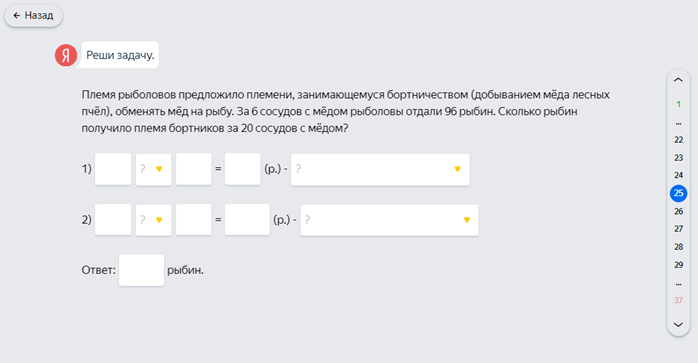Viewport: 698px width, 363px height.
Task: Select the result field of step 2
Action: (x=247, y=220)
